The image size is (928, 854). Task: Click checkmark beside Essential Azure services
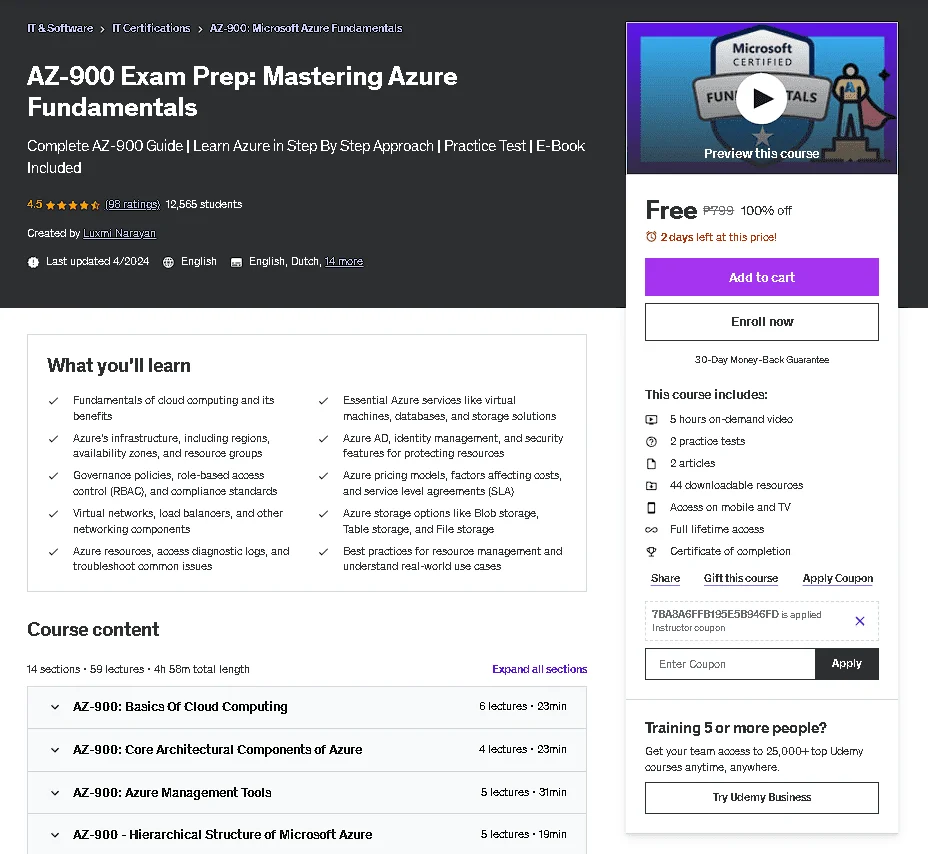(323, 401)
